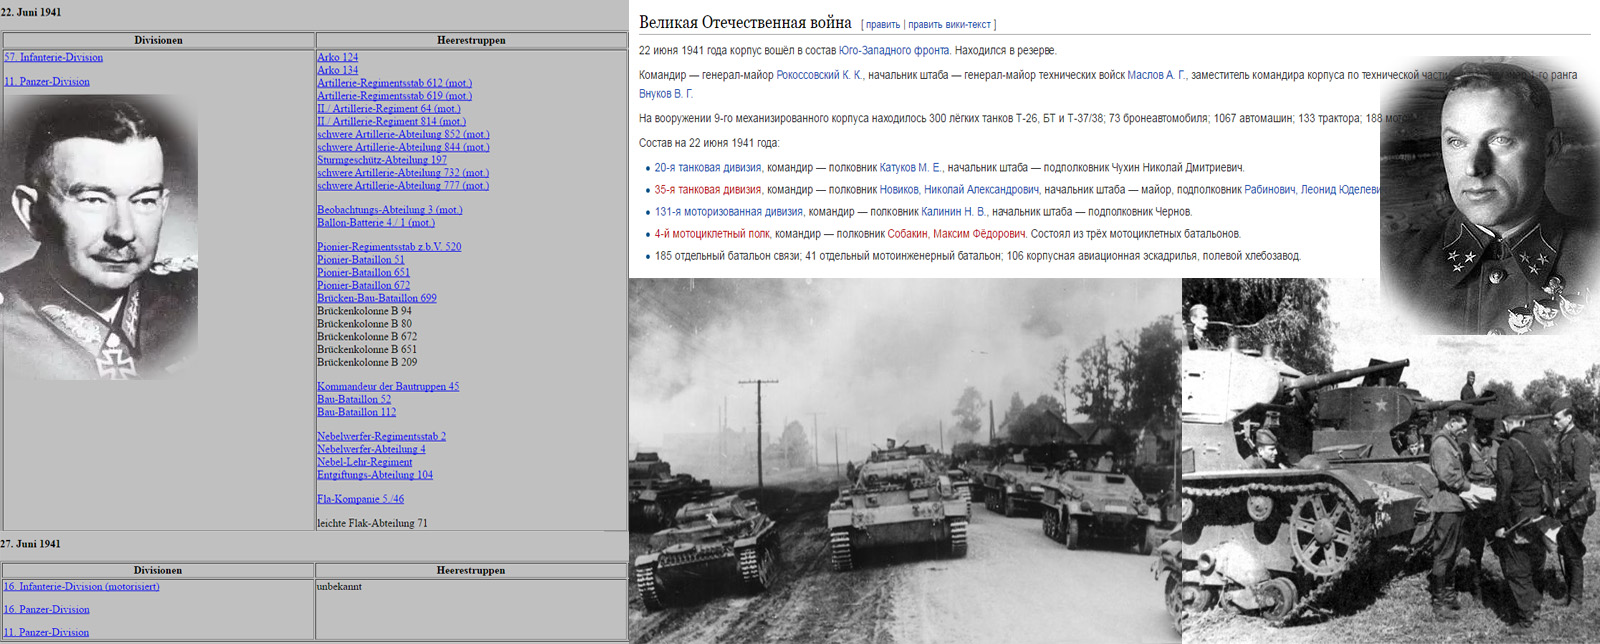Viewport: 1600px width, 644px height.
Task: Open Artillerie-Regimentsstab 619 (mot.) link
Action: [395, 96]
